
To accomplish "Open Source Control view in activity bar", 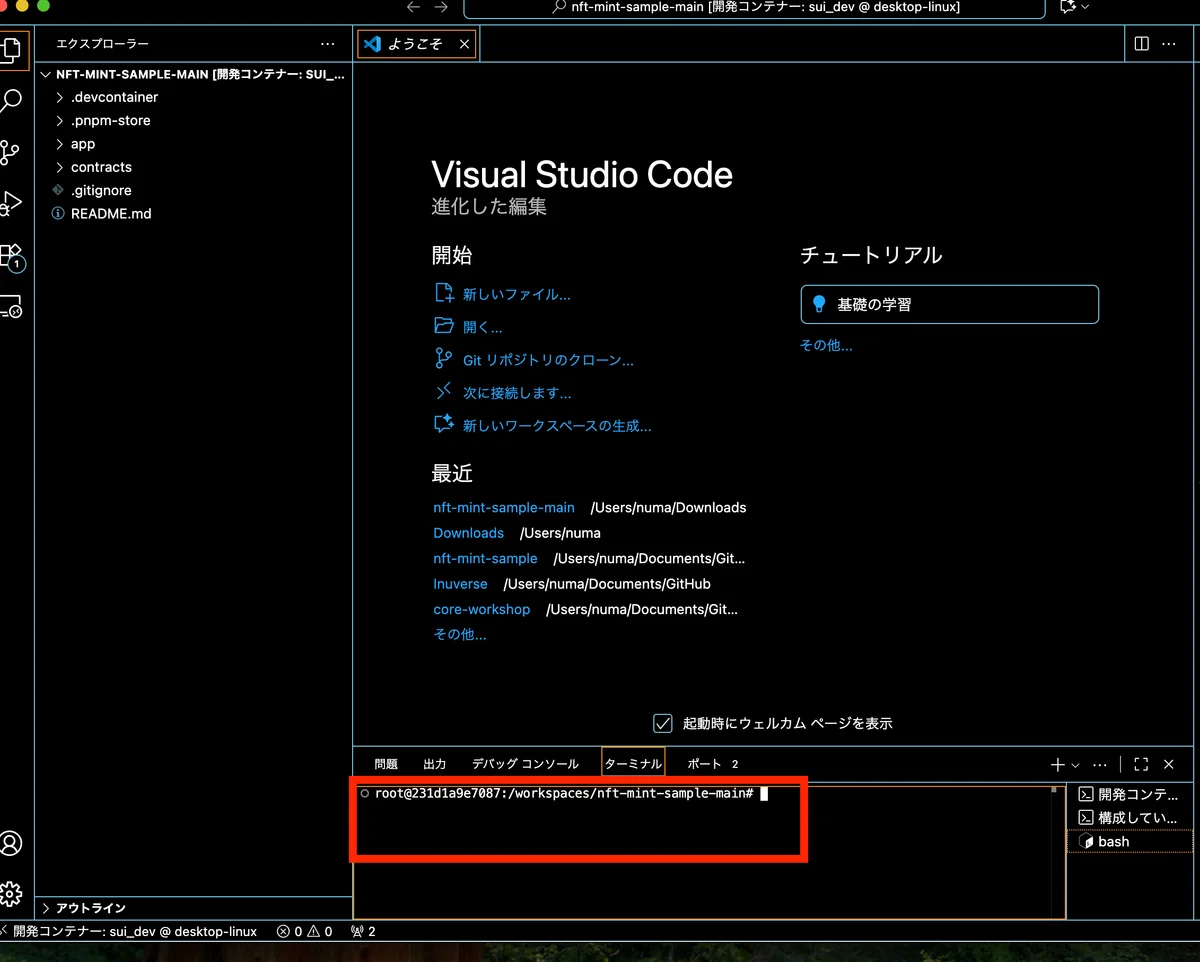I will (x=10, y=152).
